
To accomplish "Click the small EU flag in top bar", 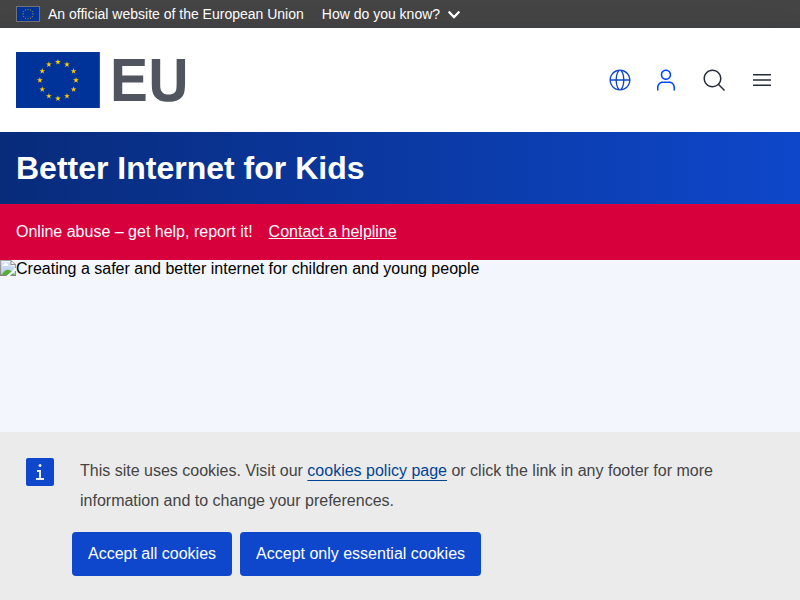I will coord(28,14).
